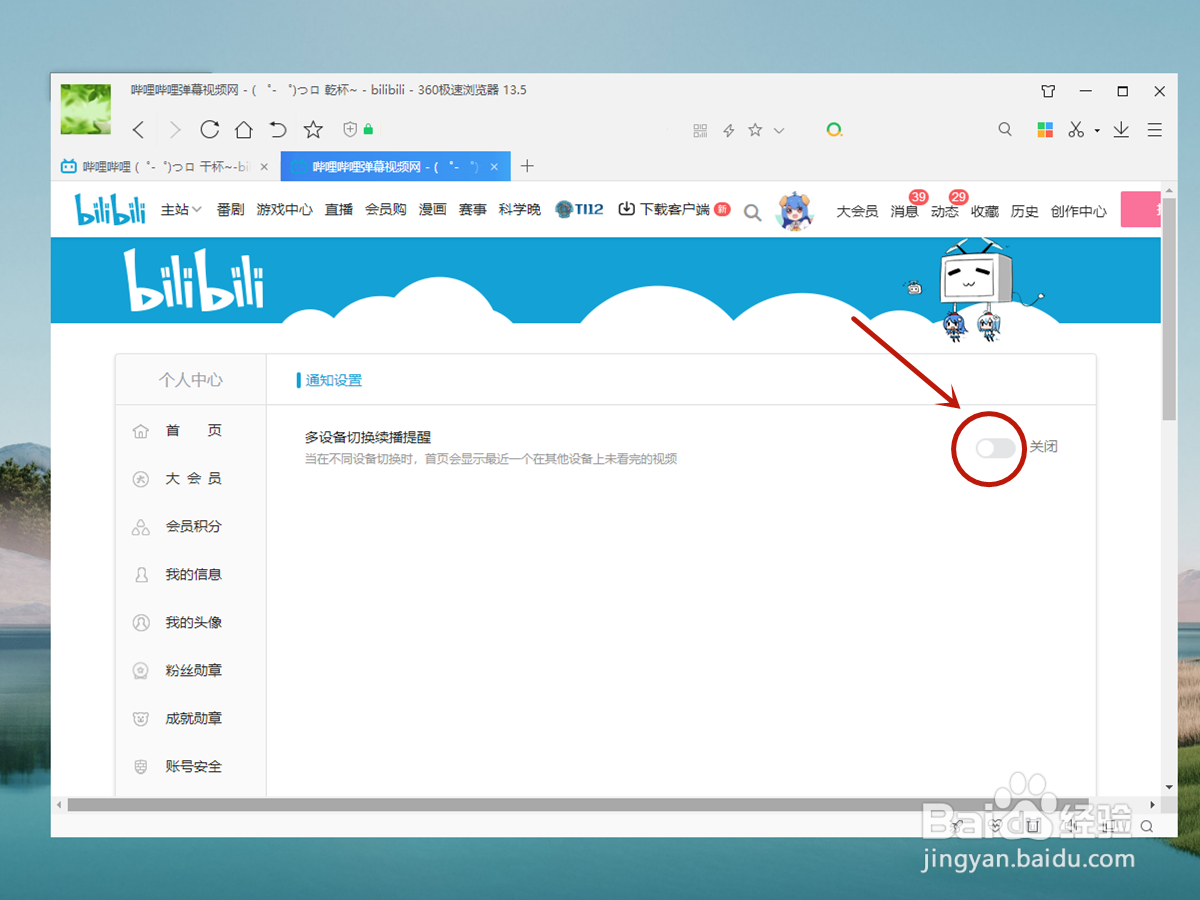Click the 个人中心 sidebar header
1200x900 pixels.
tap(191, 380)
